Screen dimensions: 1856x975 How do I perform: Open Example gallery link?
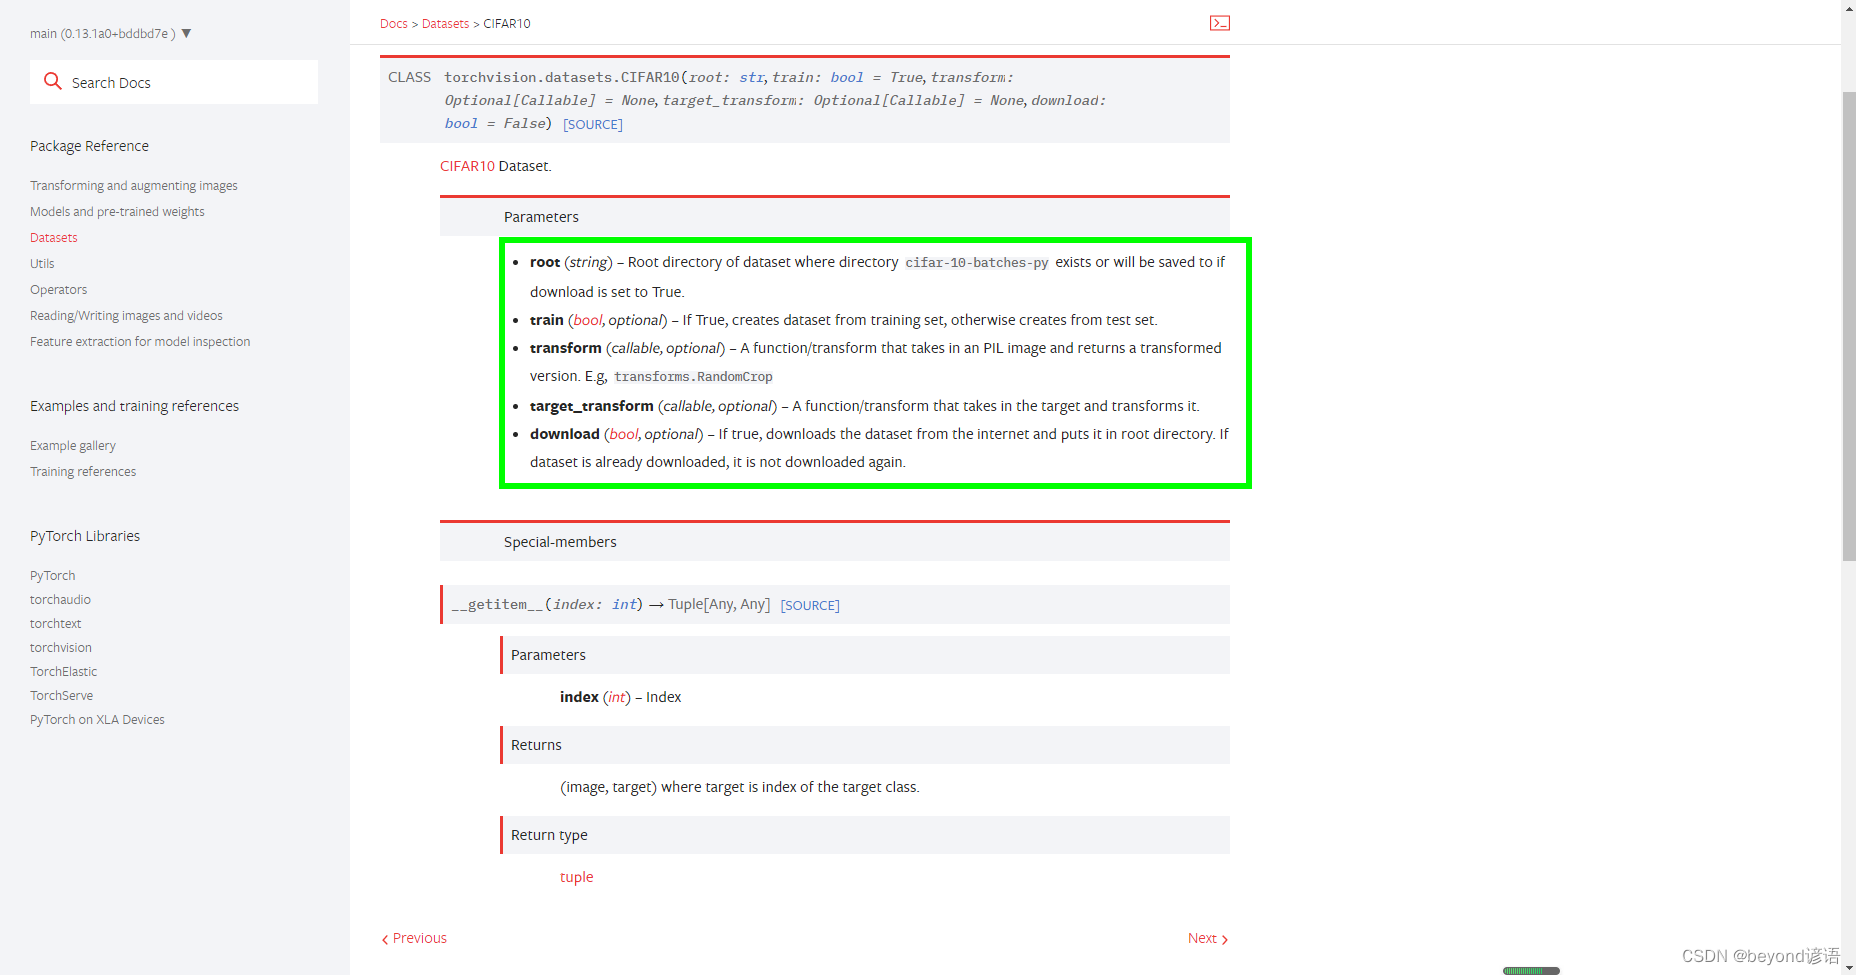click(x=73, y=446)
